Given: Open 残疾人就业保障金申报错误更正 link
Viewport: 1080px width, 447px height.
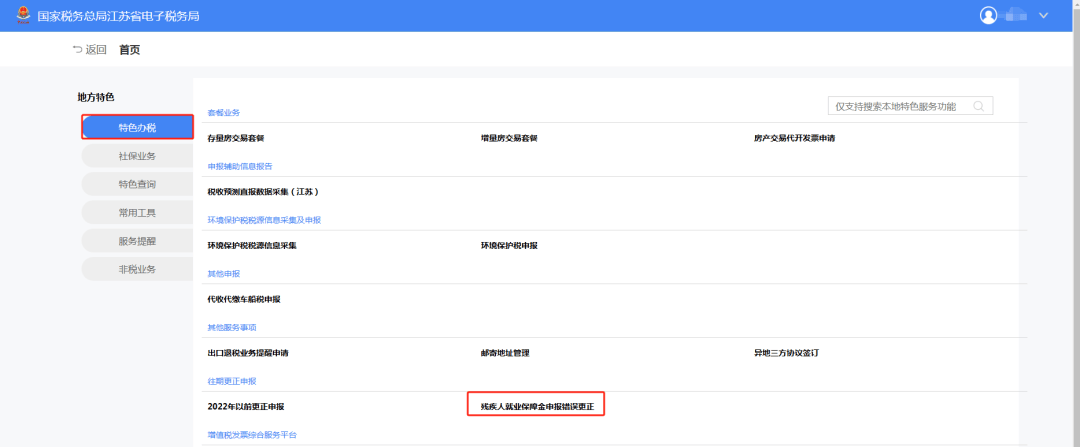Looking at the screenshot, I should [x=537, y=406].
